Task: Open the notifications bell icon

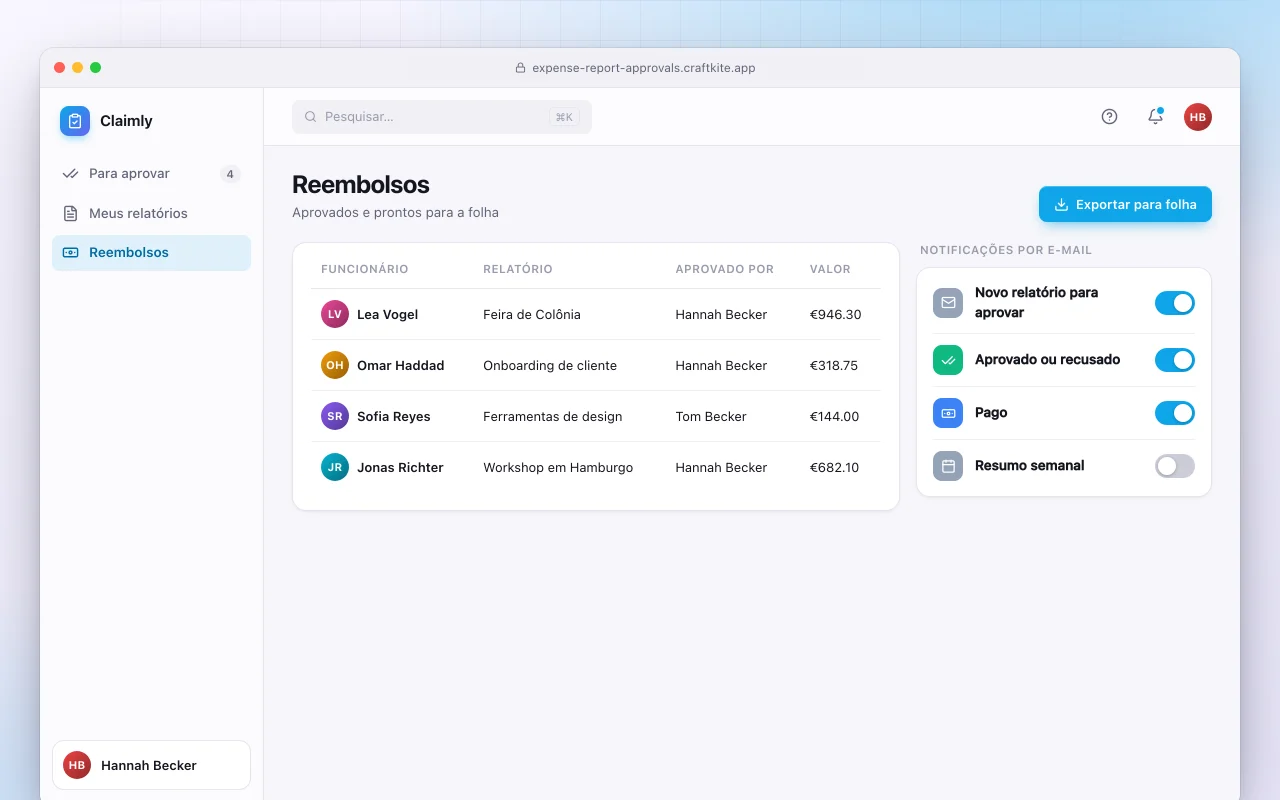Action: pyautogui.click(x=1155, y=116)
